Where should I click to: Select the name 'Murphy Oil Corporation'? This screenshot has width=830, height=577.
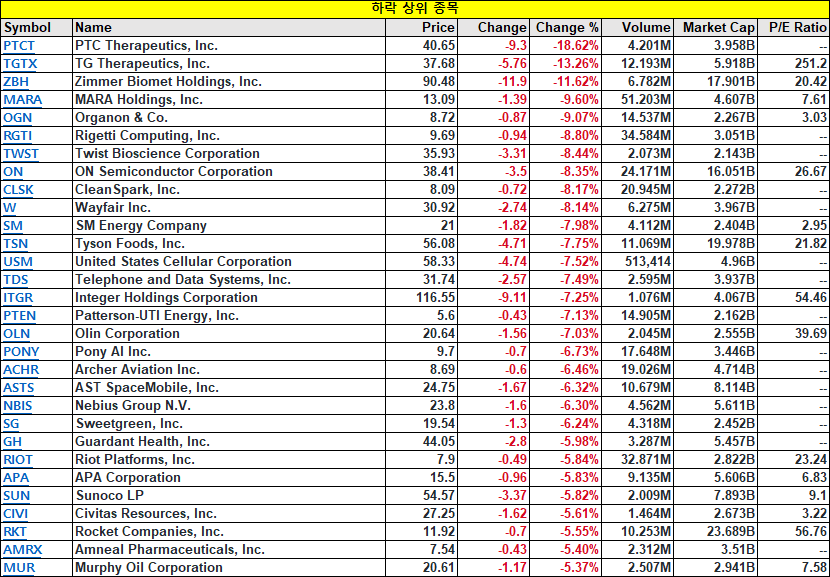pyautogui.click(x=149, y=567)
